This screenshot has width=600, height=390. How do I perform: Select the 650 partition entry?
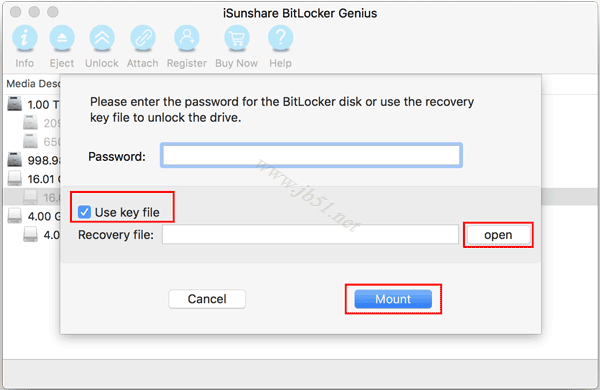[41, 142]
